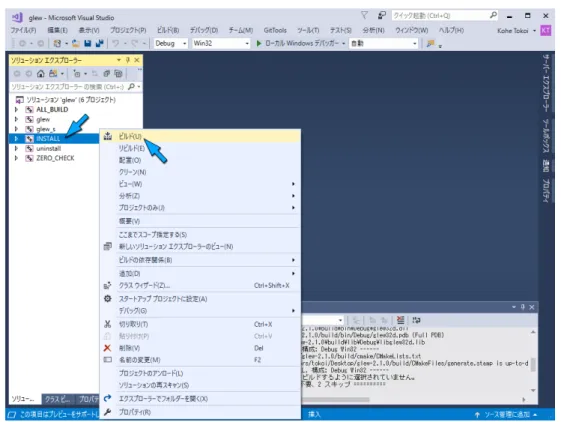Choose エクスプローラーでフォルダーを開く(X)
Viewport: 561px width, 422px height.
pyautogui.click(x=200, y=398)
